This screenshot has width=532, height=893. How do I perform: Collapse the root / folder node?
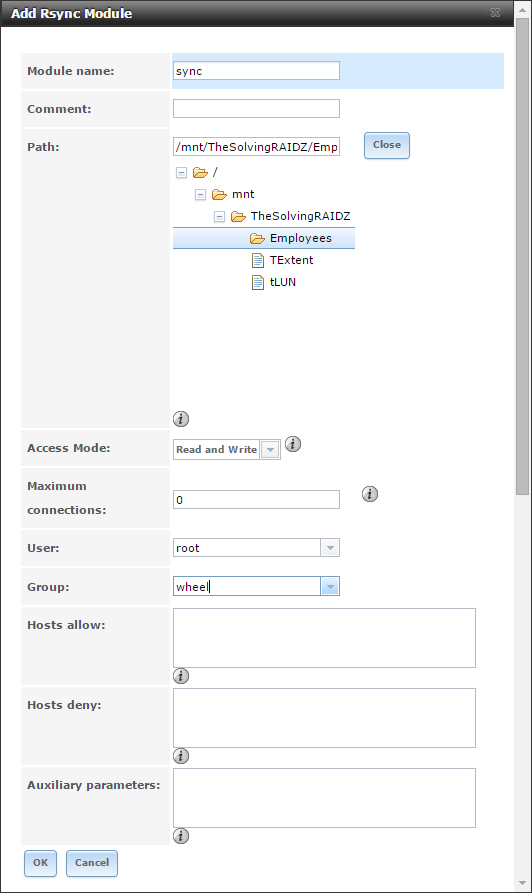coord(181,173)
